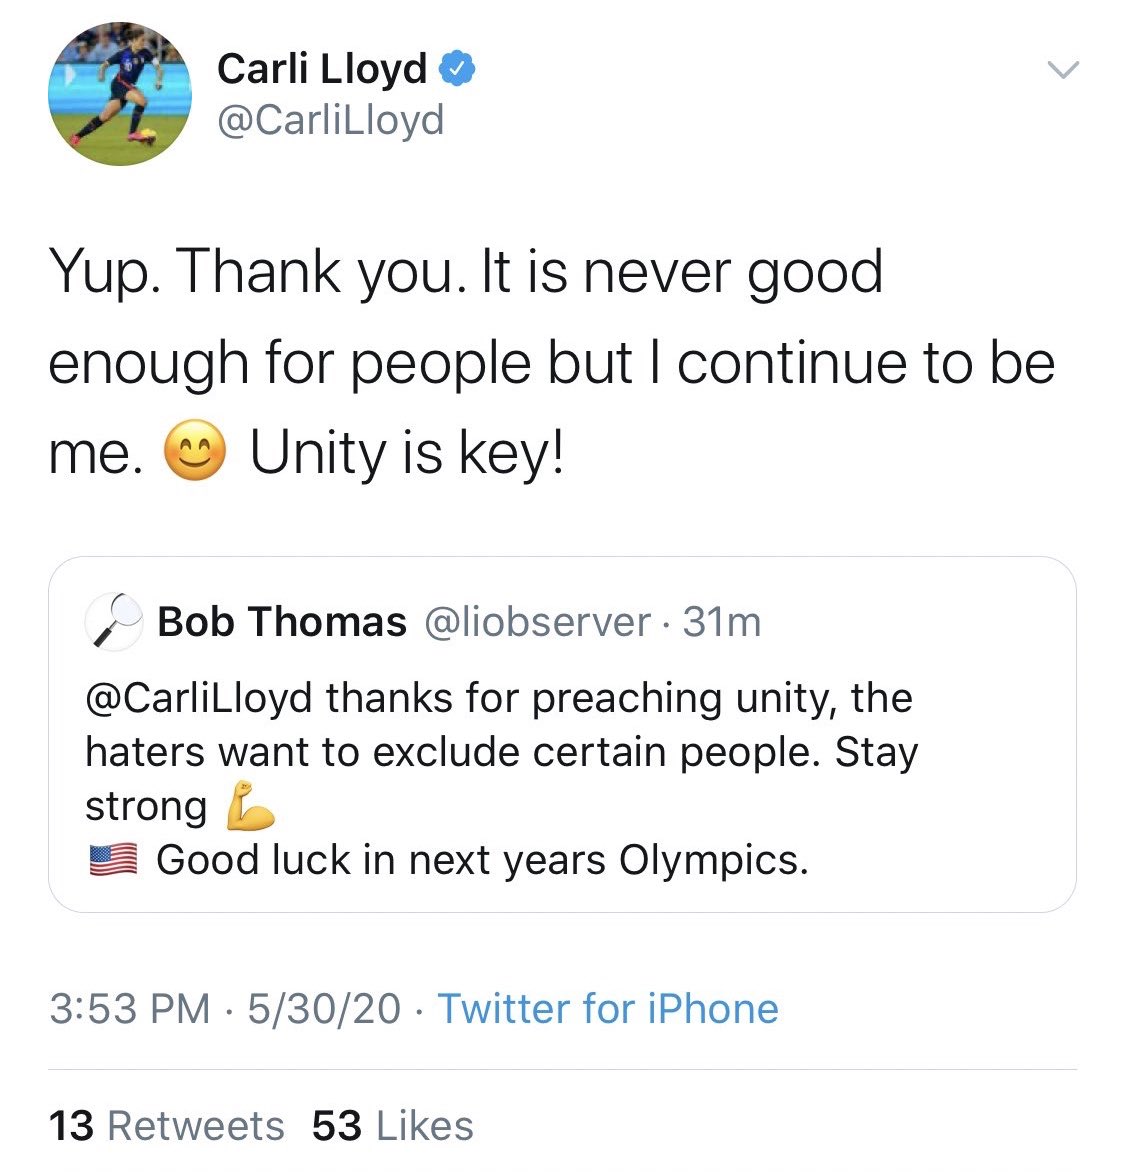Image resolution: width=1124 pixels, height=1175 pixels.
Task: Click the smiling face emoji
Action: coord(195,453)
